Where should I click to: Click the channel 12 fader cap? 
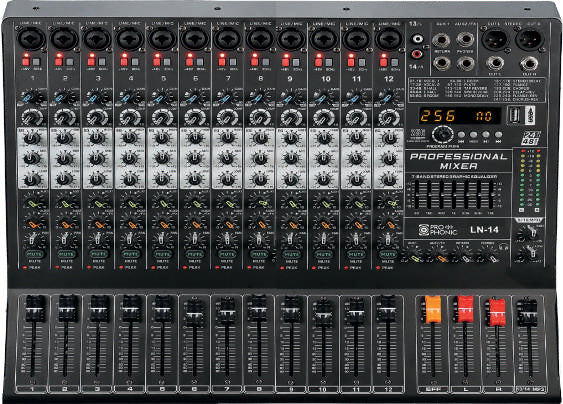[387, 308]
